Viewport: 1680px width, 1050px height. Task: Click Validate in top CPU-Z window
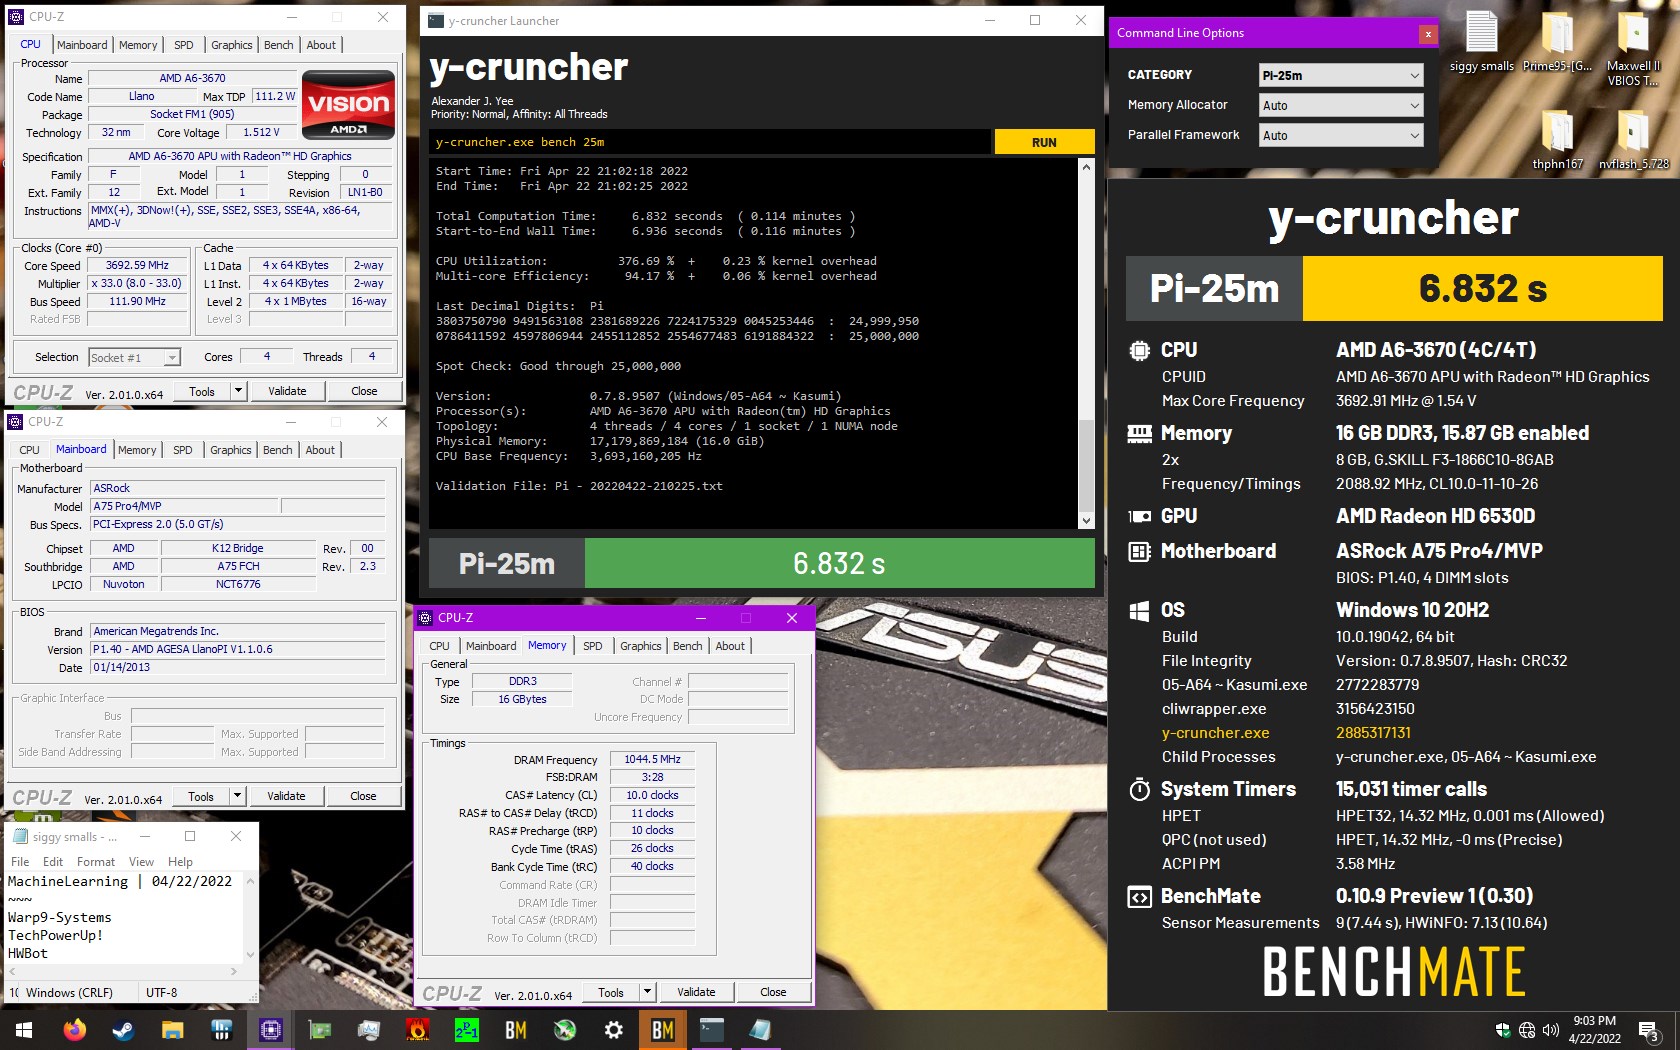click(x=287, y=391)
